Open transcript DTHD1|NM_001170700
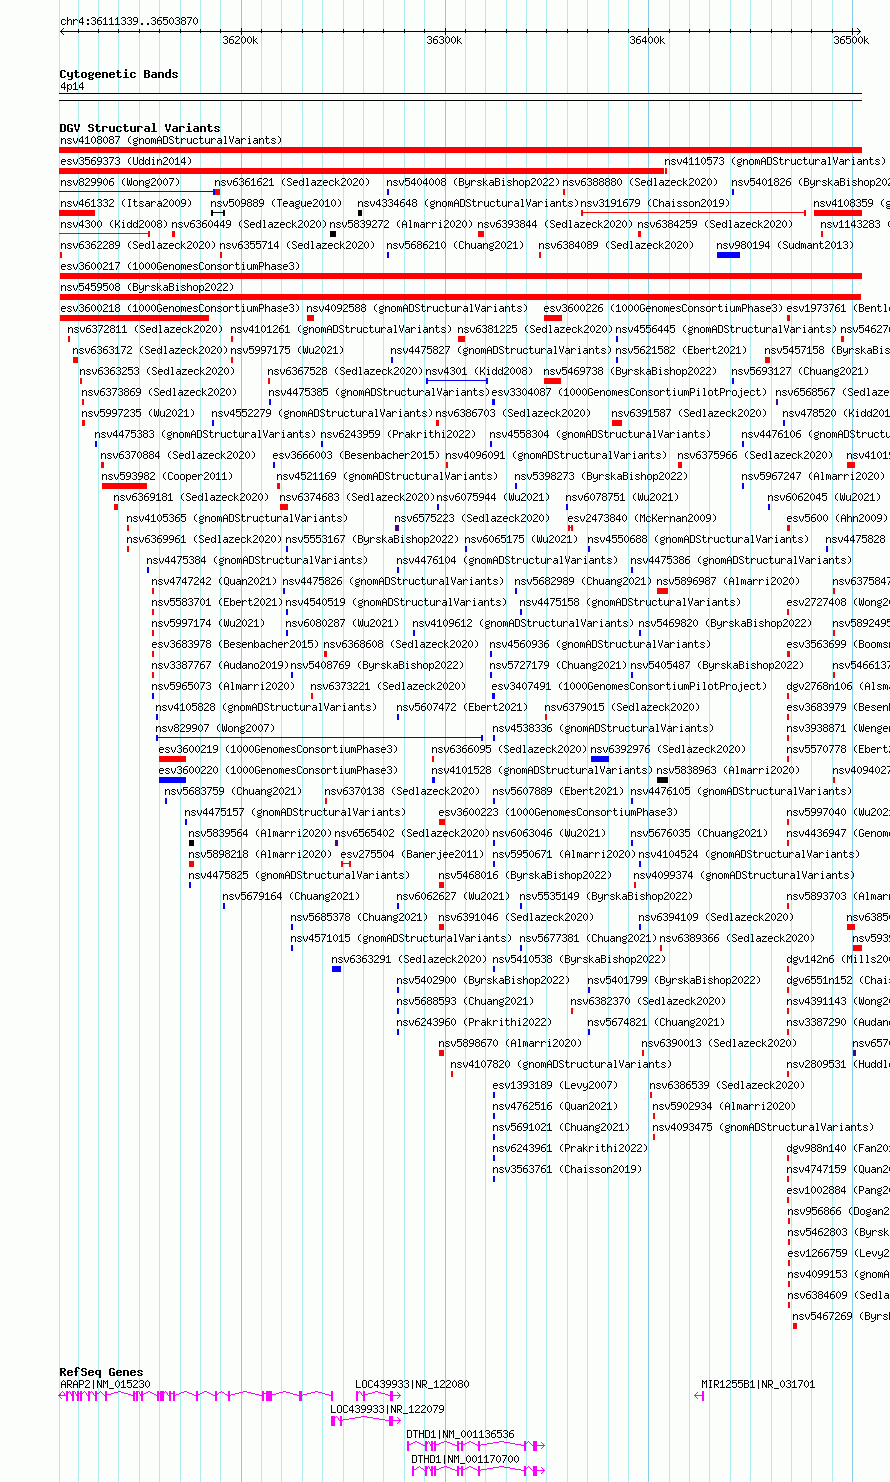 coord(466,1459)
